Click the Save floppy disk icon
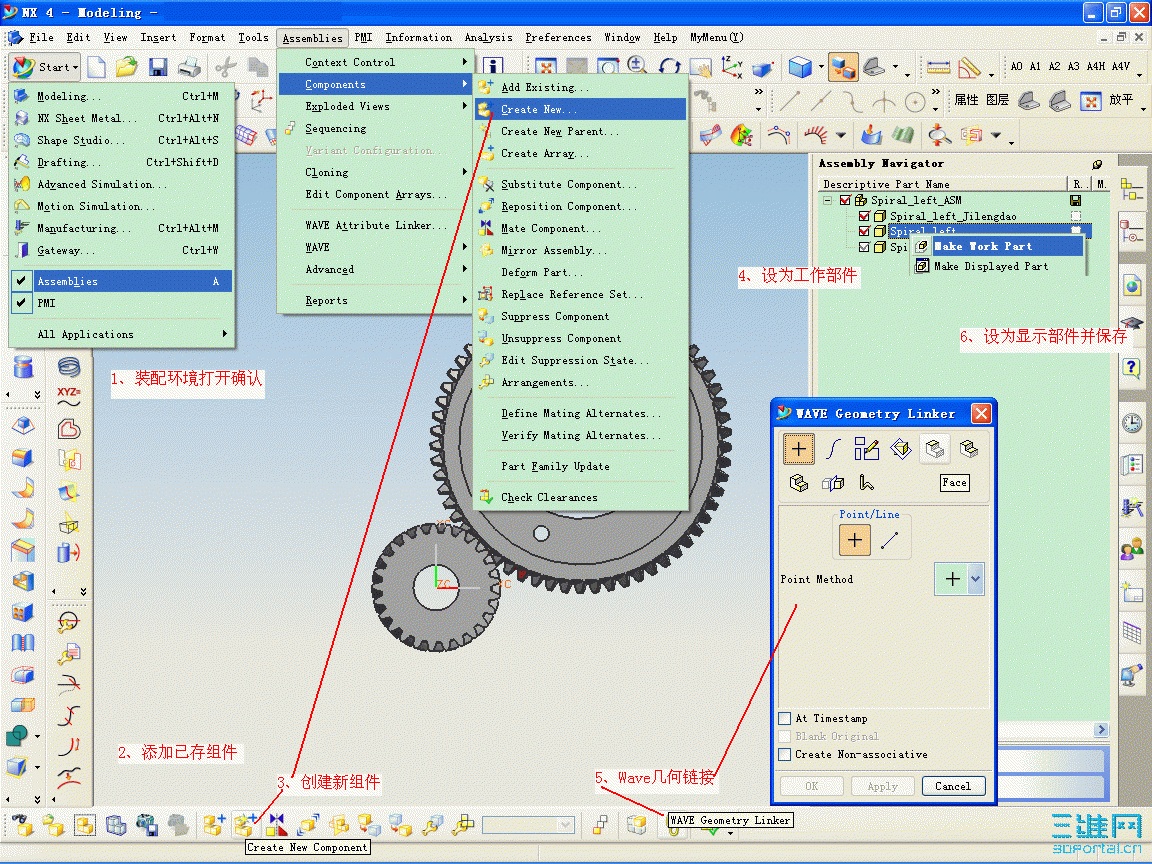 pyautogui.click(x=158, y=67)
